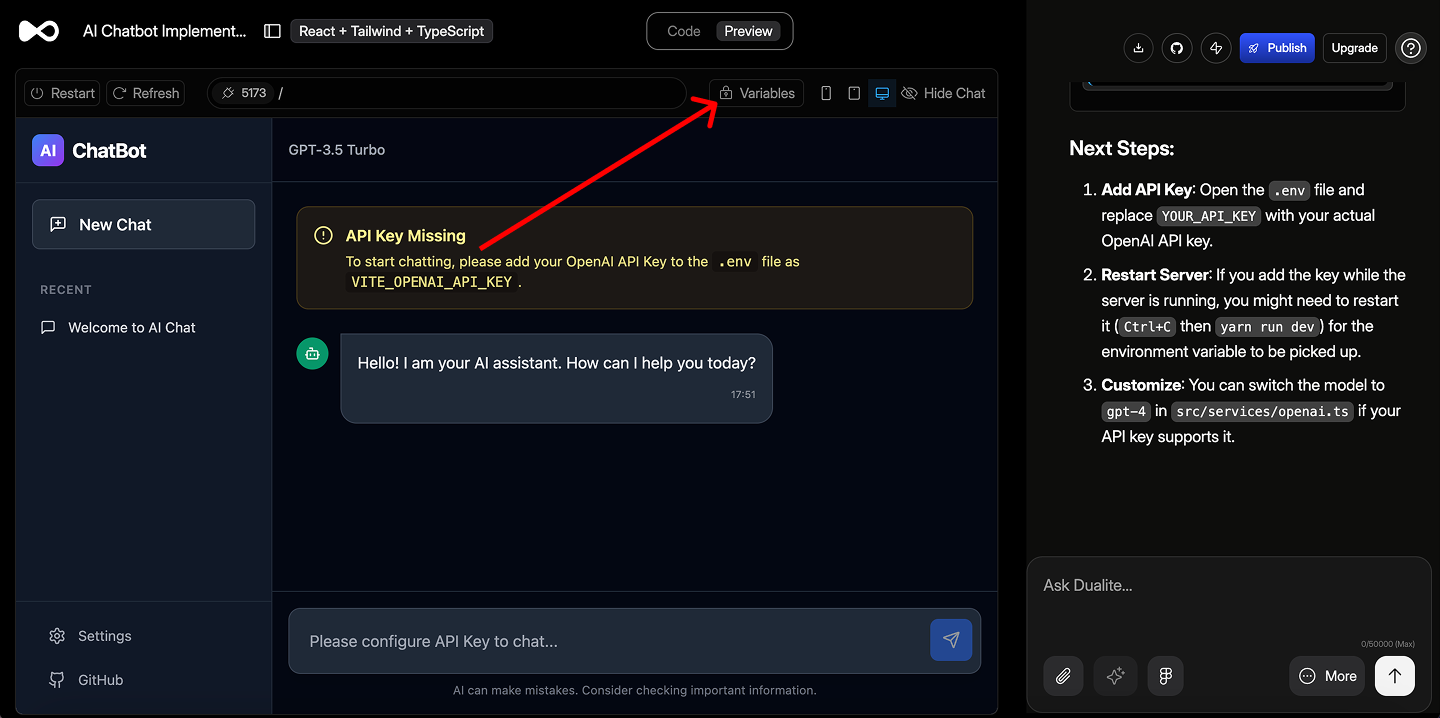Select Welcome to AI Chat in recent list
1440x718 pixels.
(132, 327)
